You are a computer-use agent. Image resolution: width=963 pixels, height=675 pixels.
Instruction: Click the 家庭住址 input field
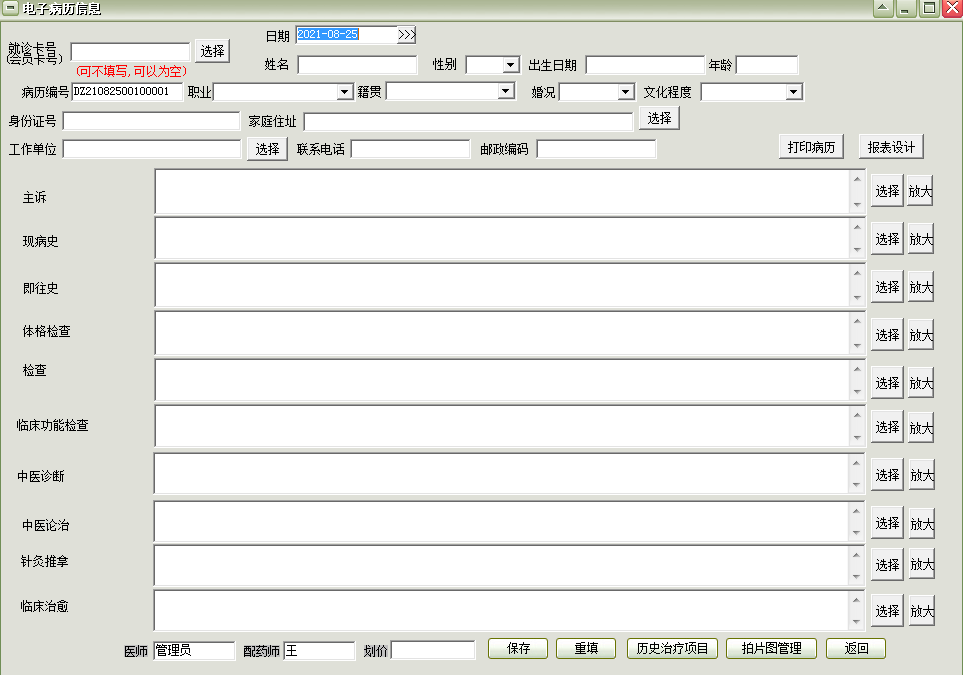point(468,121)
